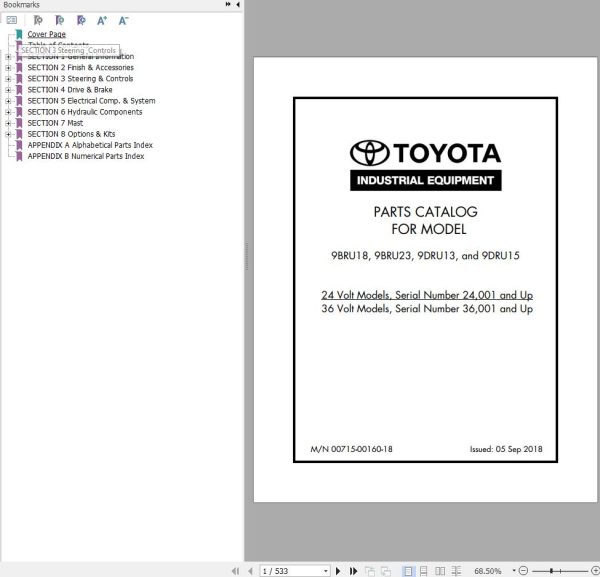Click the FOR MODEL text line
The image size is (600, 577).
[x=429, y=229]
